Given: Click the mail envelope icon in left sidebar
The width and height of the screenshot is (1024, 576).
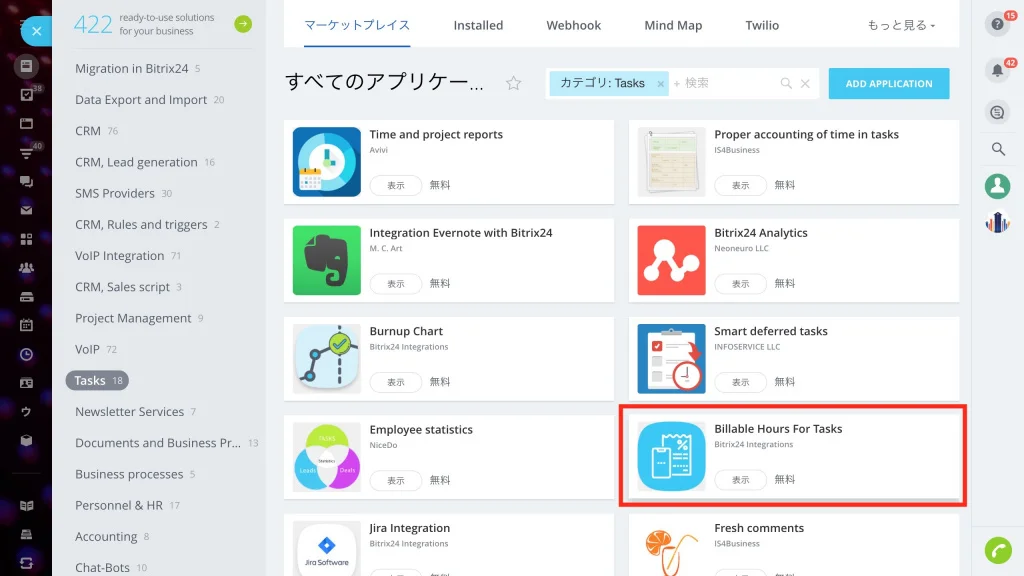Looking at the screenshot, I should 26,210.
